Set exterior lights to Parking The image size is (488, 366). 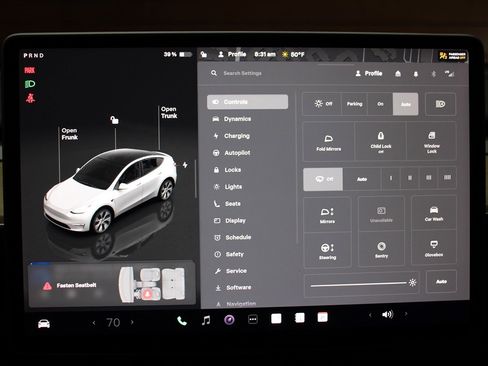coord(354,104)
